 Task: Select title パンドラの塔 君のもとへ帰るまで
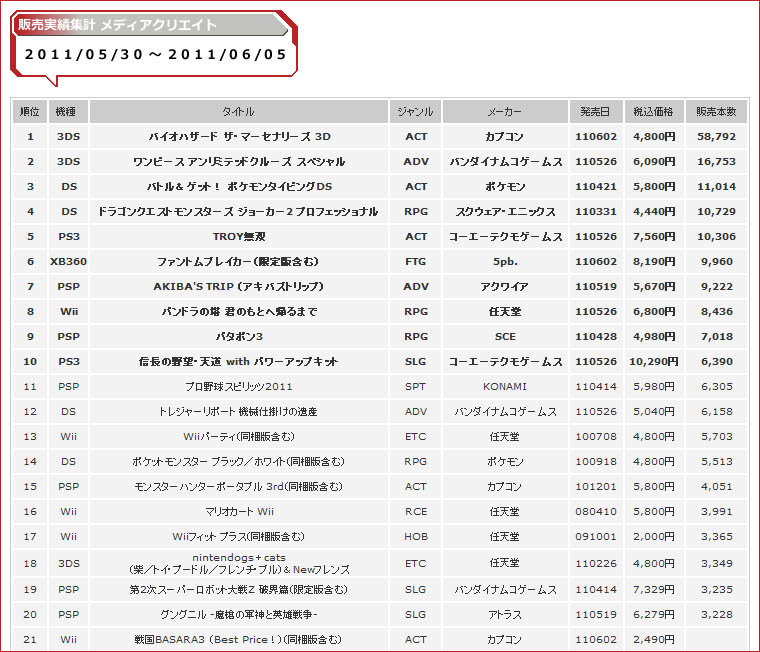pyautogui.click(x=239, y=312)
